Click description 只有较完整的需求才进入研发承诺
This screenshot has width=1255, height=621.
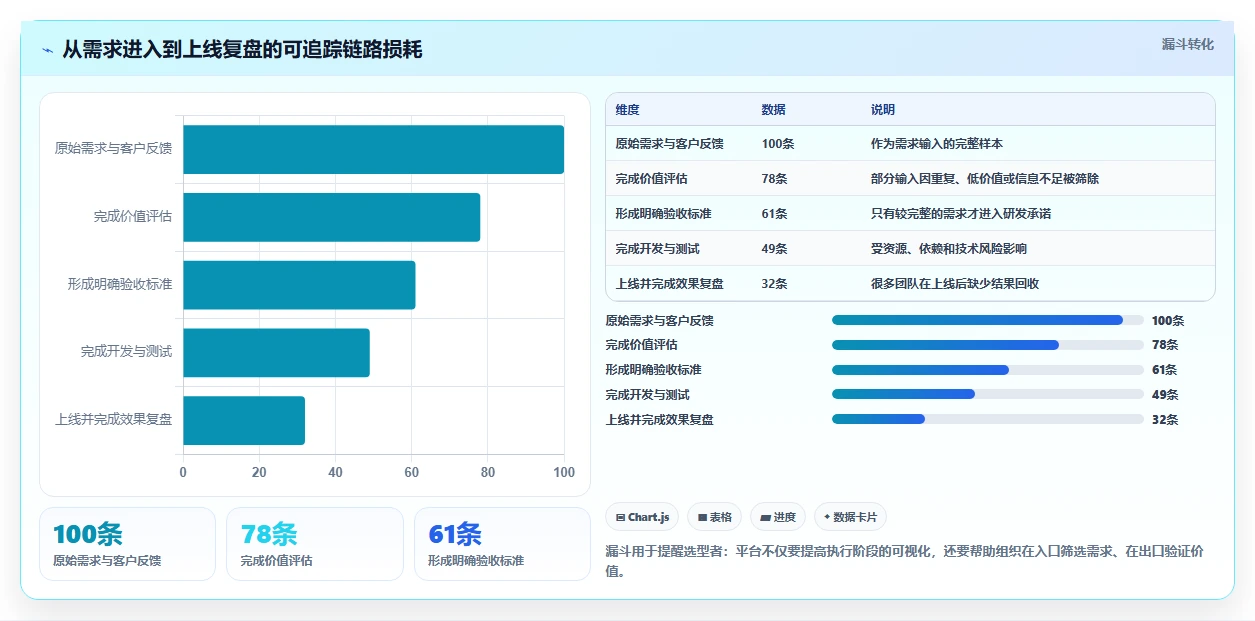coord(961,214)
